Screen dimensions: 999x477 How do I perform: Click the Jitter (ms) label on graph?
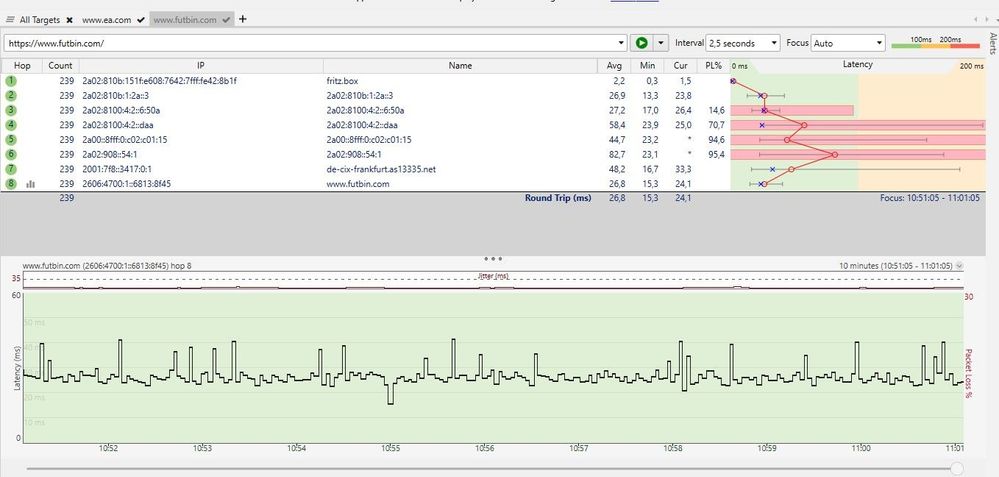pos(493,276)
